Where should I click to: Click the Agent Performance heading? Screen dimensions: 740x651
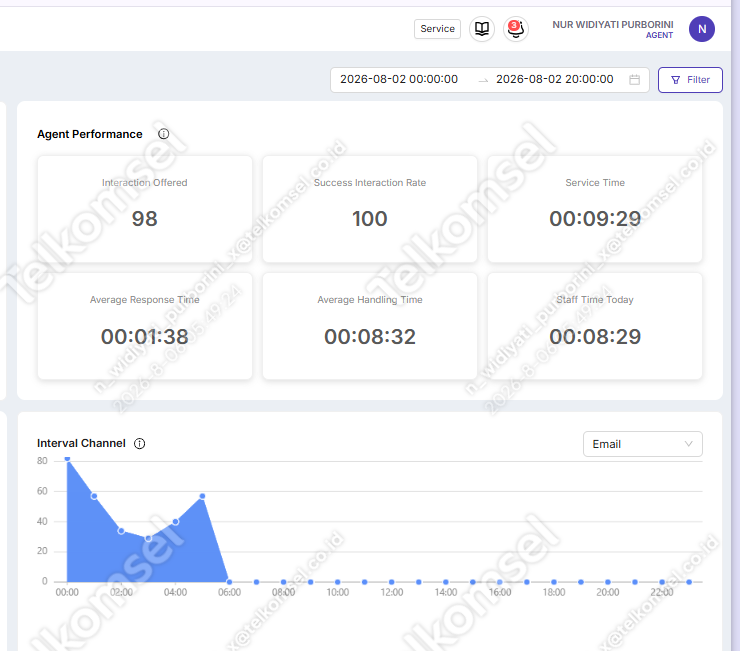click(90, 134)
